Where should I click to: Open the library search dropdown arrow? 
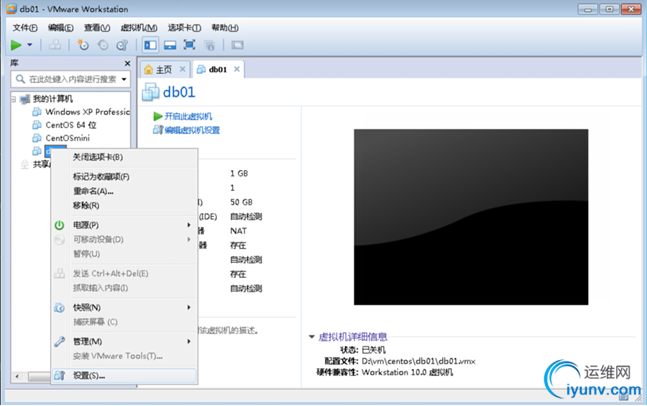click(x=124, y=79)
